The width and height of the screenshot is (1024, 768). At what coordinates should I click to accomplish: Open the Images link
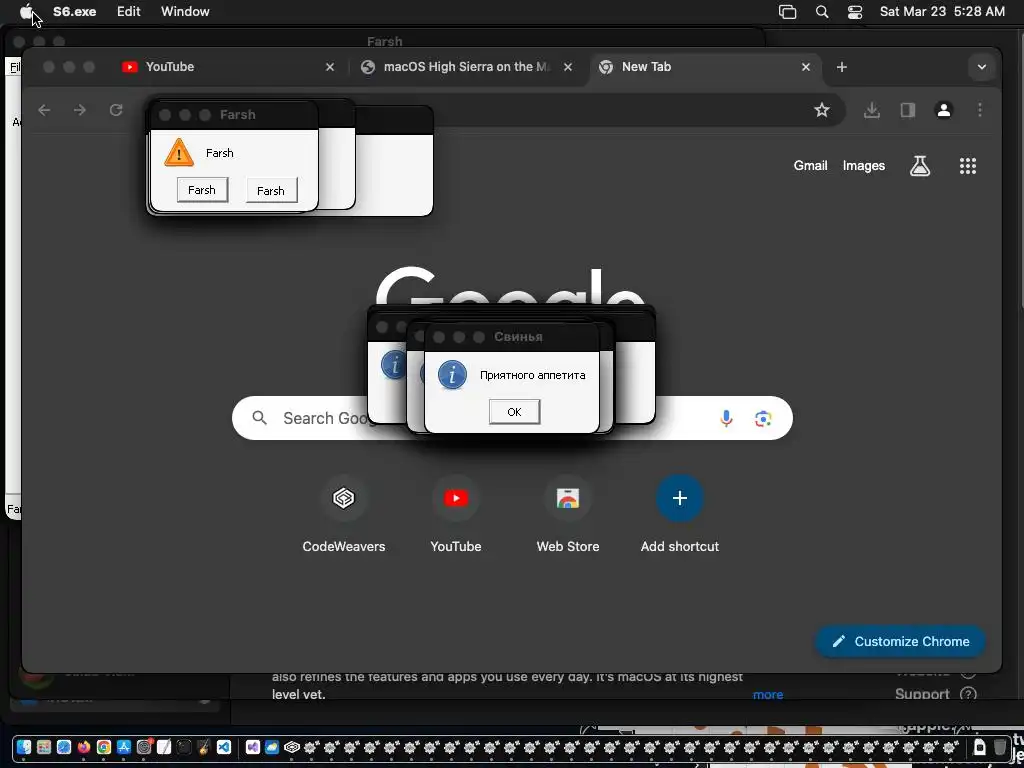863,166
